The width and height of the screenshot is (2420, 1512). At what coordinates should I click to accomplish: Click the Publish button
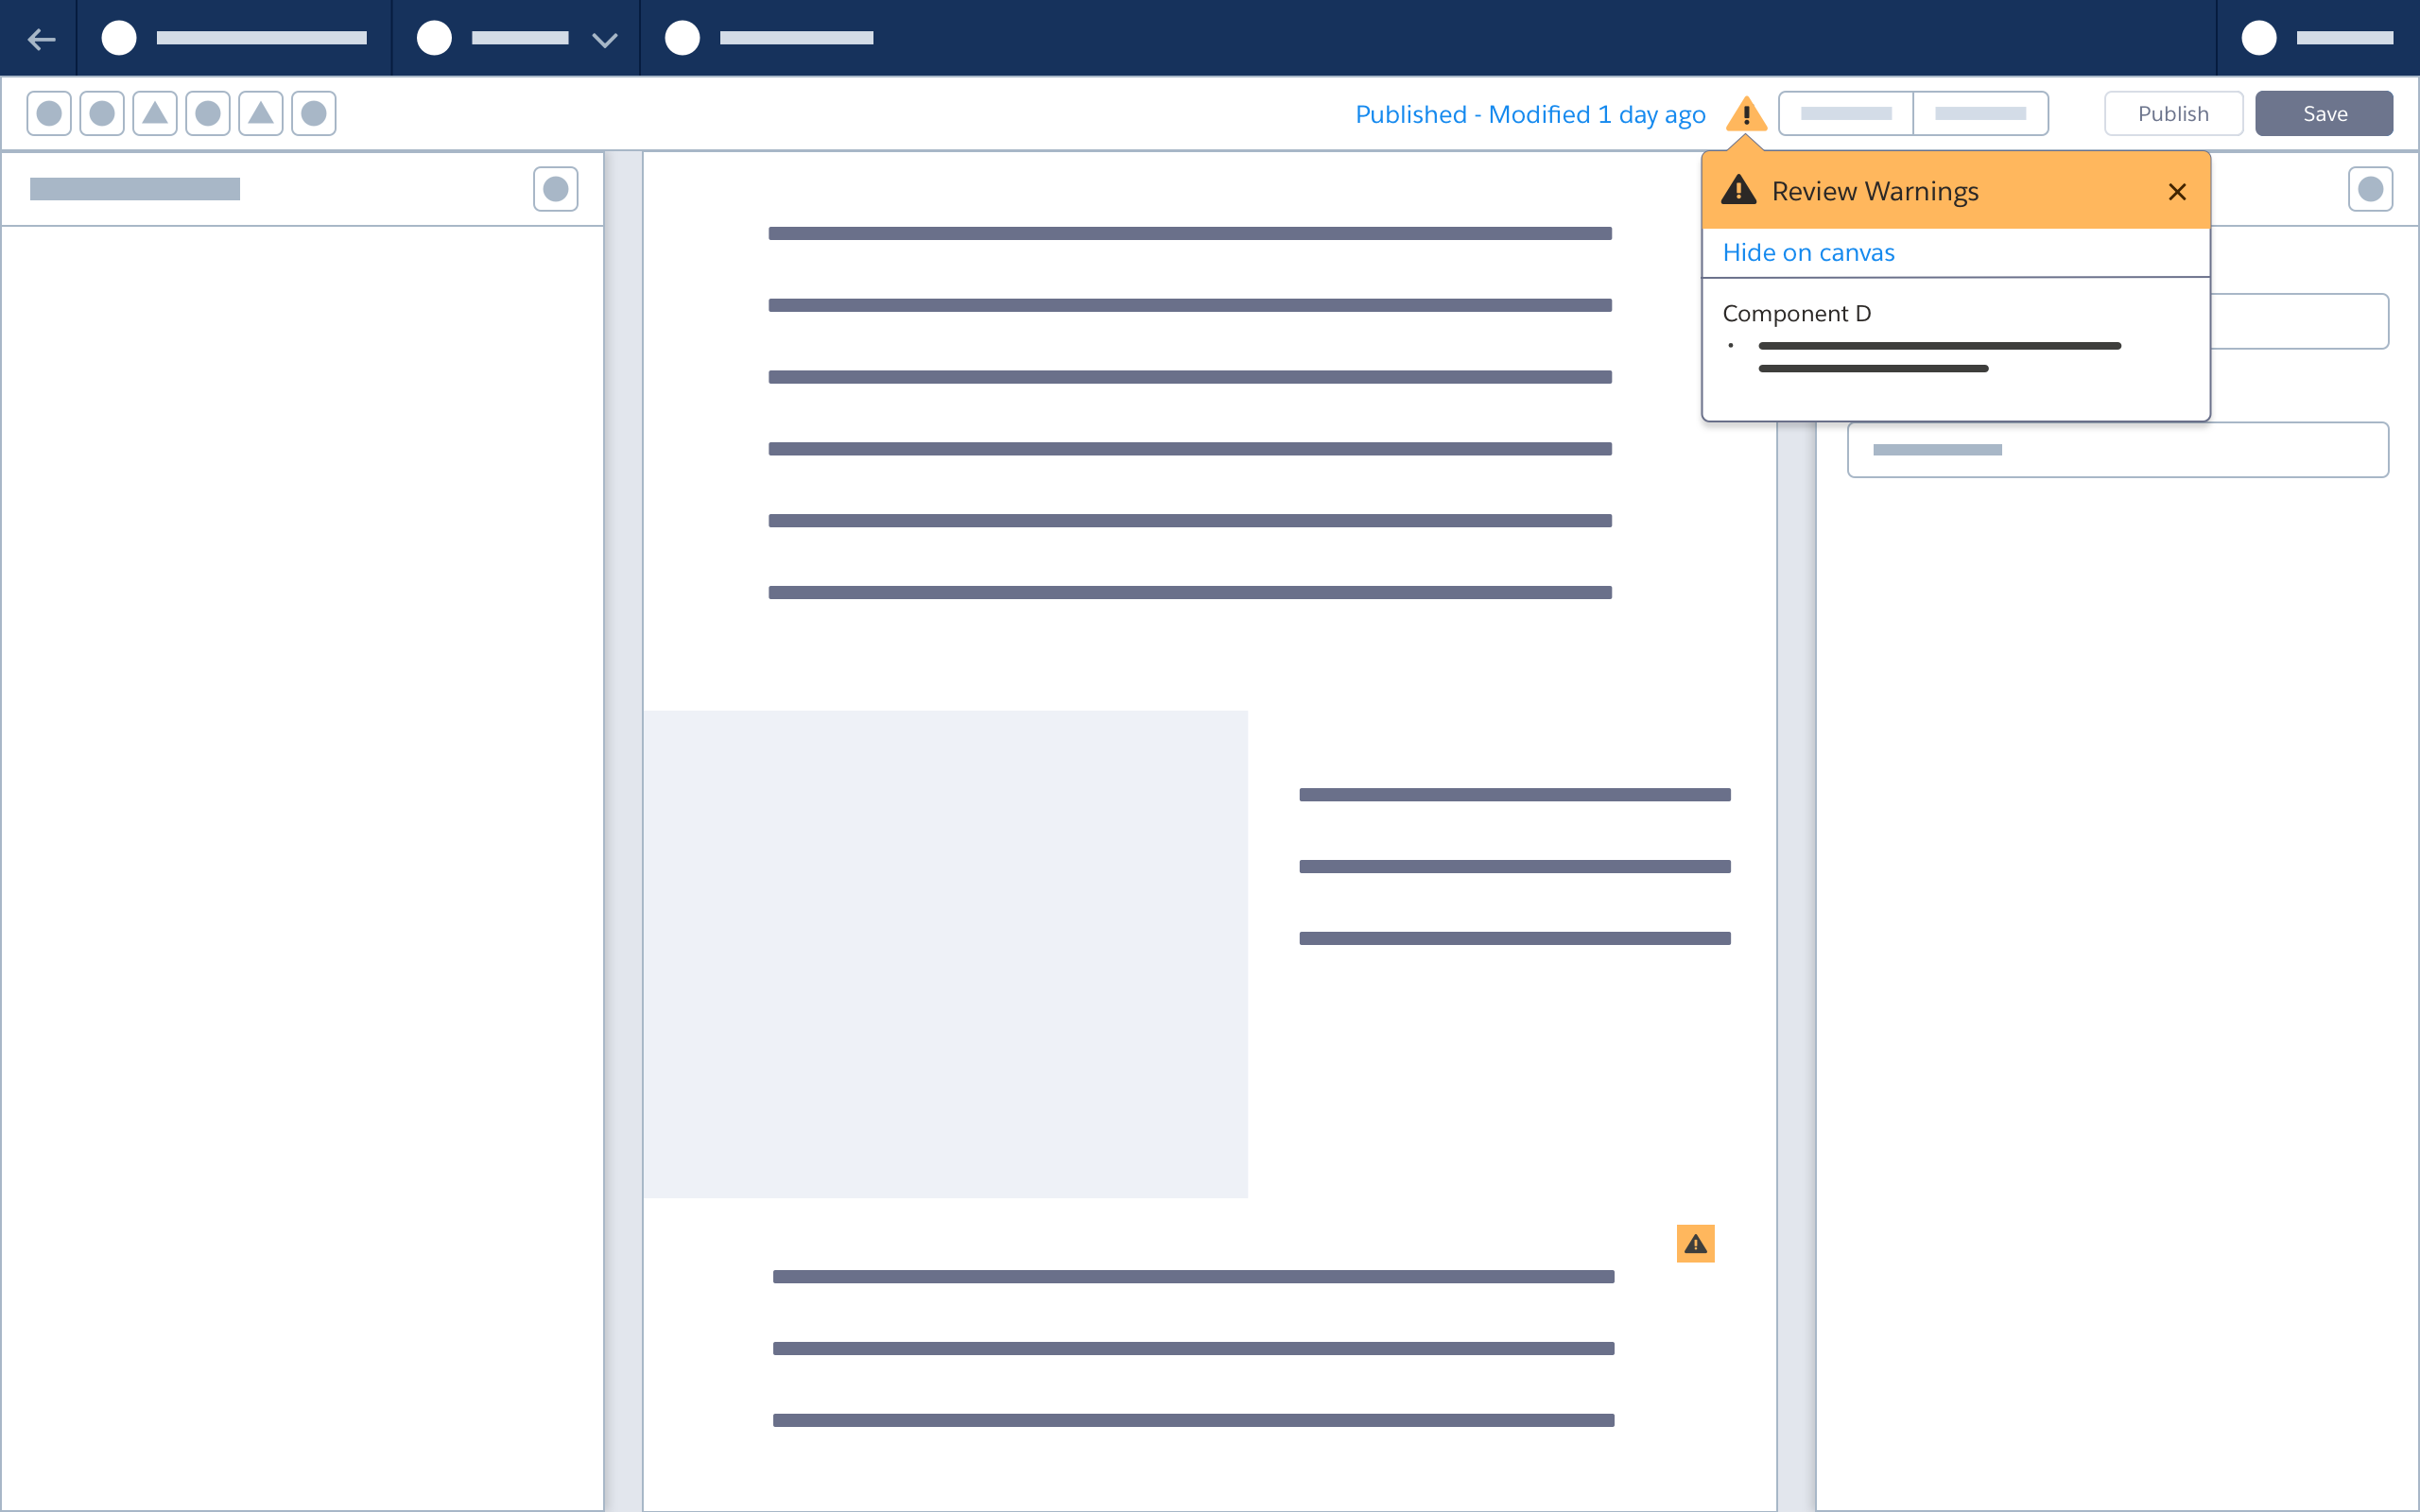(2172, 113)
